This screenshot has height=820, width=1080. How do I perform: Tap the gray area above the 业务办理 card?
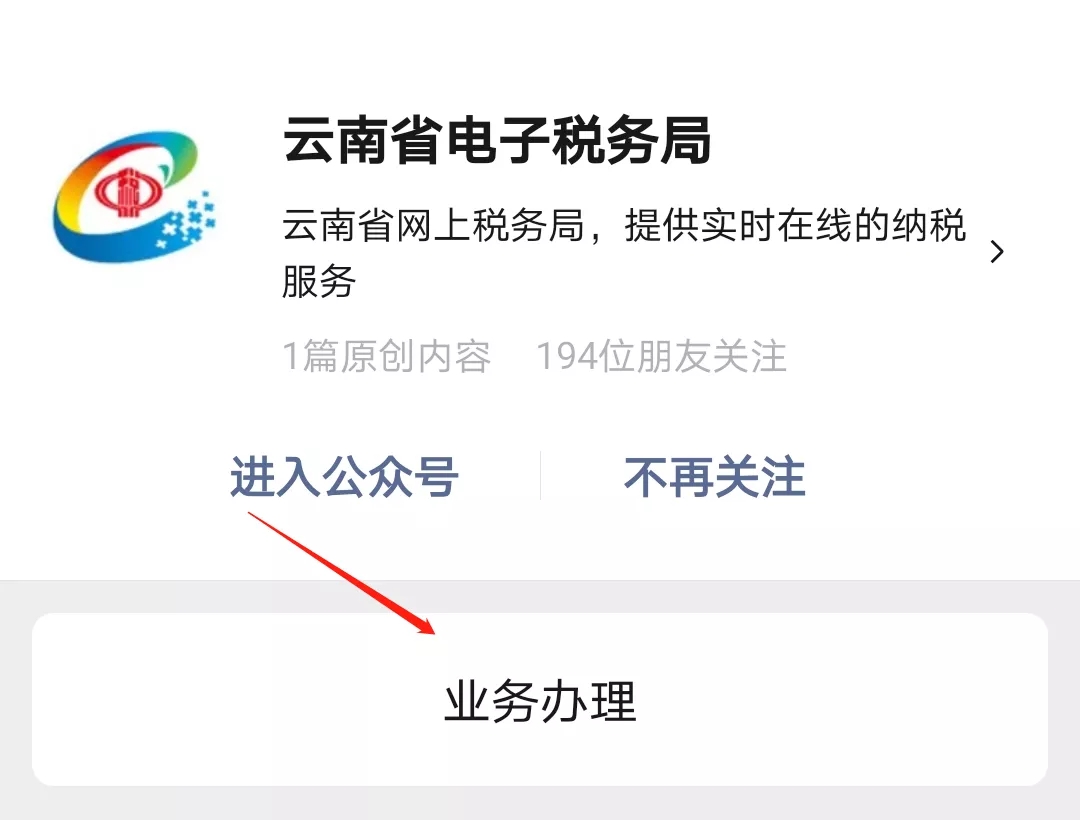click(540, 596)
